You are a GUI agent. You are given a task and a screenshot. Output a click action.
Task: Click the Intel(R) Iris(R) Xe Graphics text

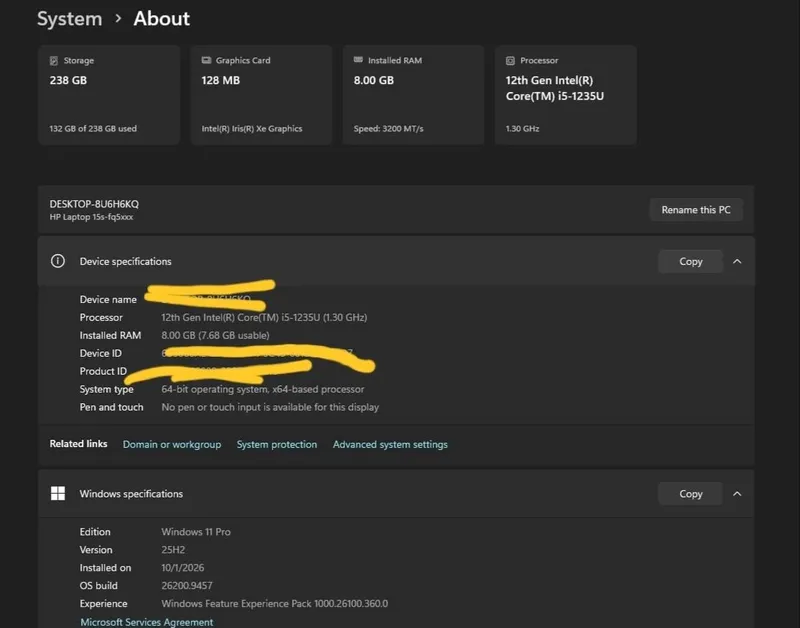(252, 129)
